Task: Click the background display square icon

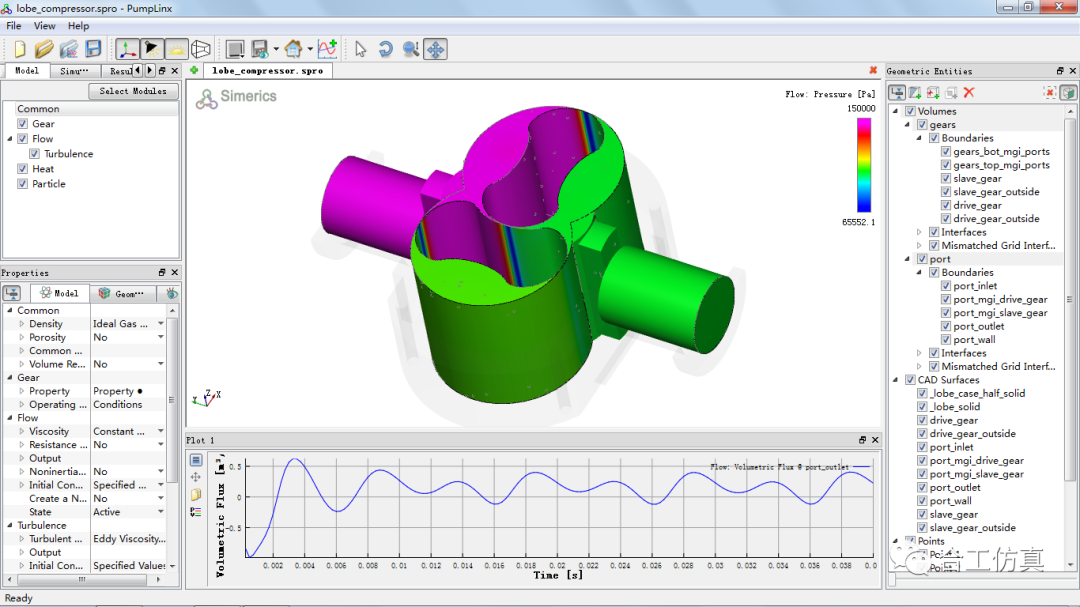Action: click(235, 49)
